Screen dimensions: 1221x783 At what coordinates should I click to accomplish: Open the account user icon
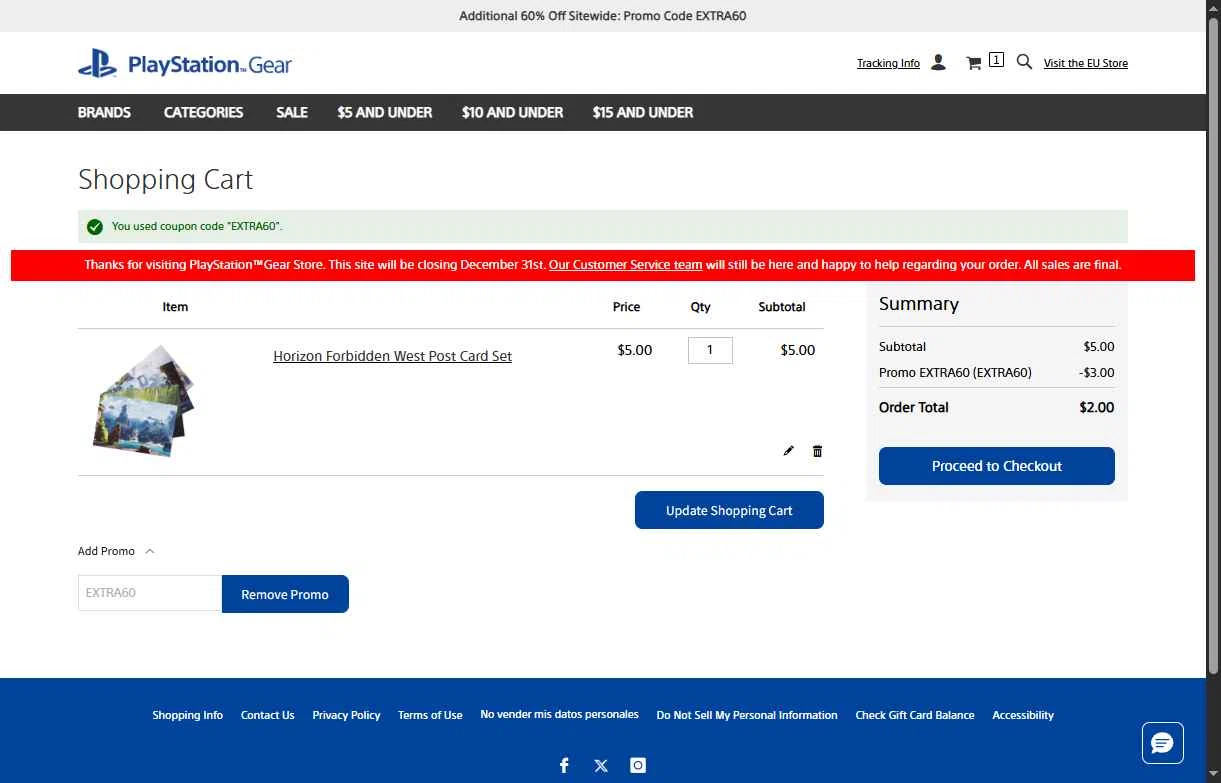click(x=938, y=62)
